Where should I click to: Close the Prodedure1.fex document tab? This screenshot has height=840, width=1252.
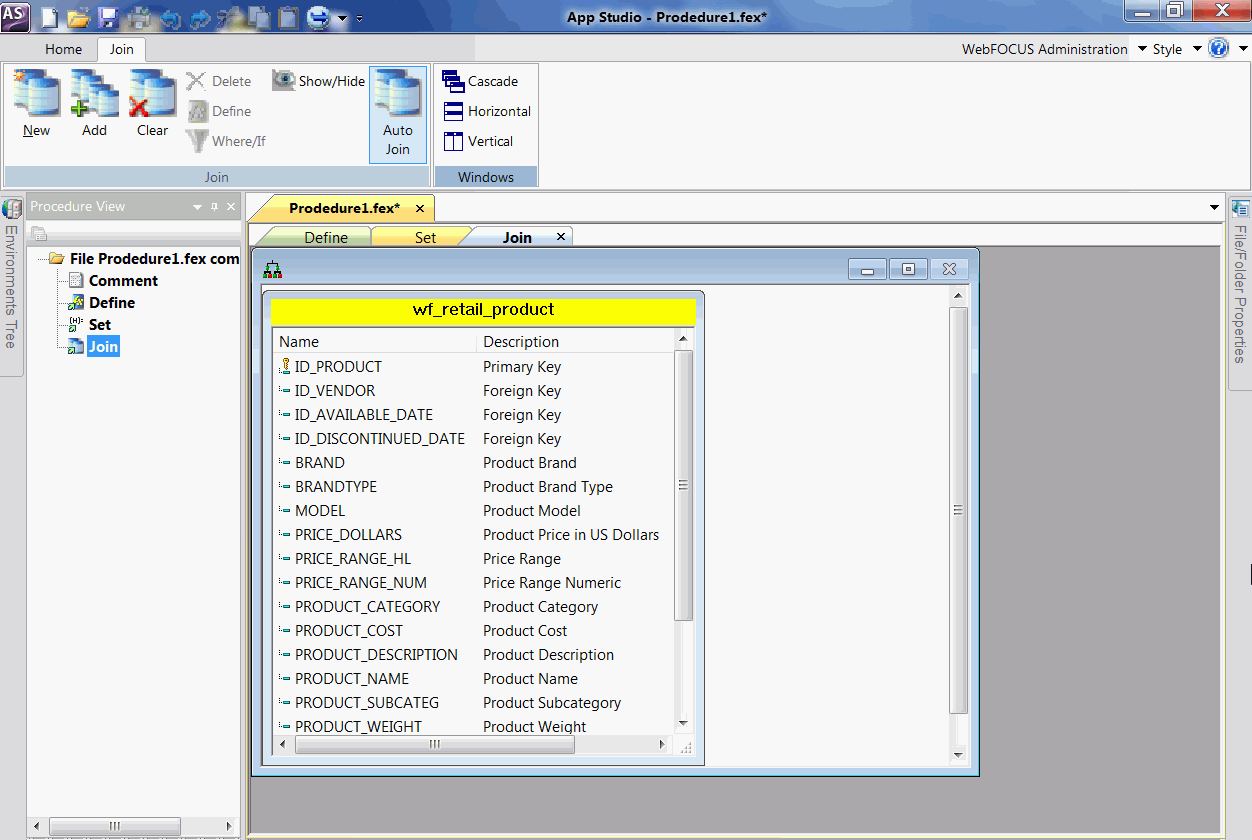pyautogui.click(x=420, y=208)
